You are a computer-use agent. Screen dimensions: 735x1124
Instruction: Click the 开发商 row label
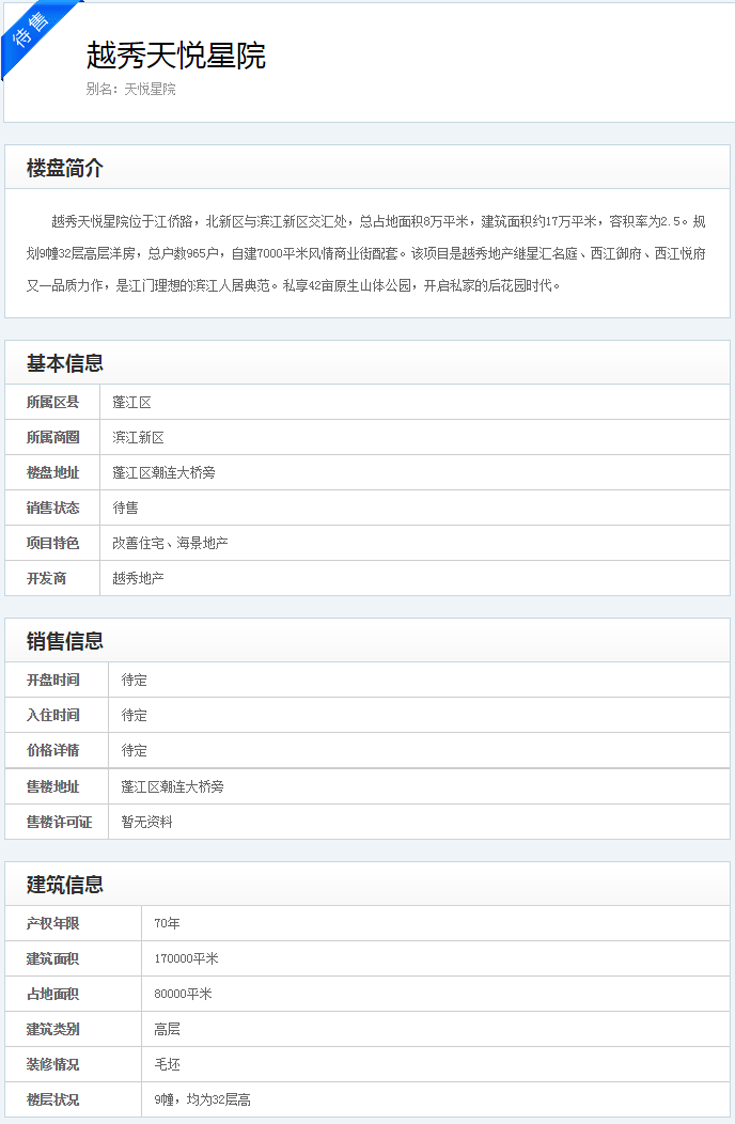click(x=46, y=578)
